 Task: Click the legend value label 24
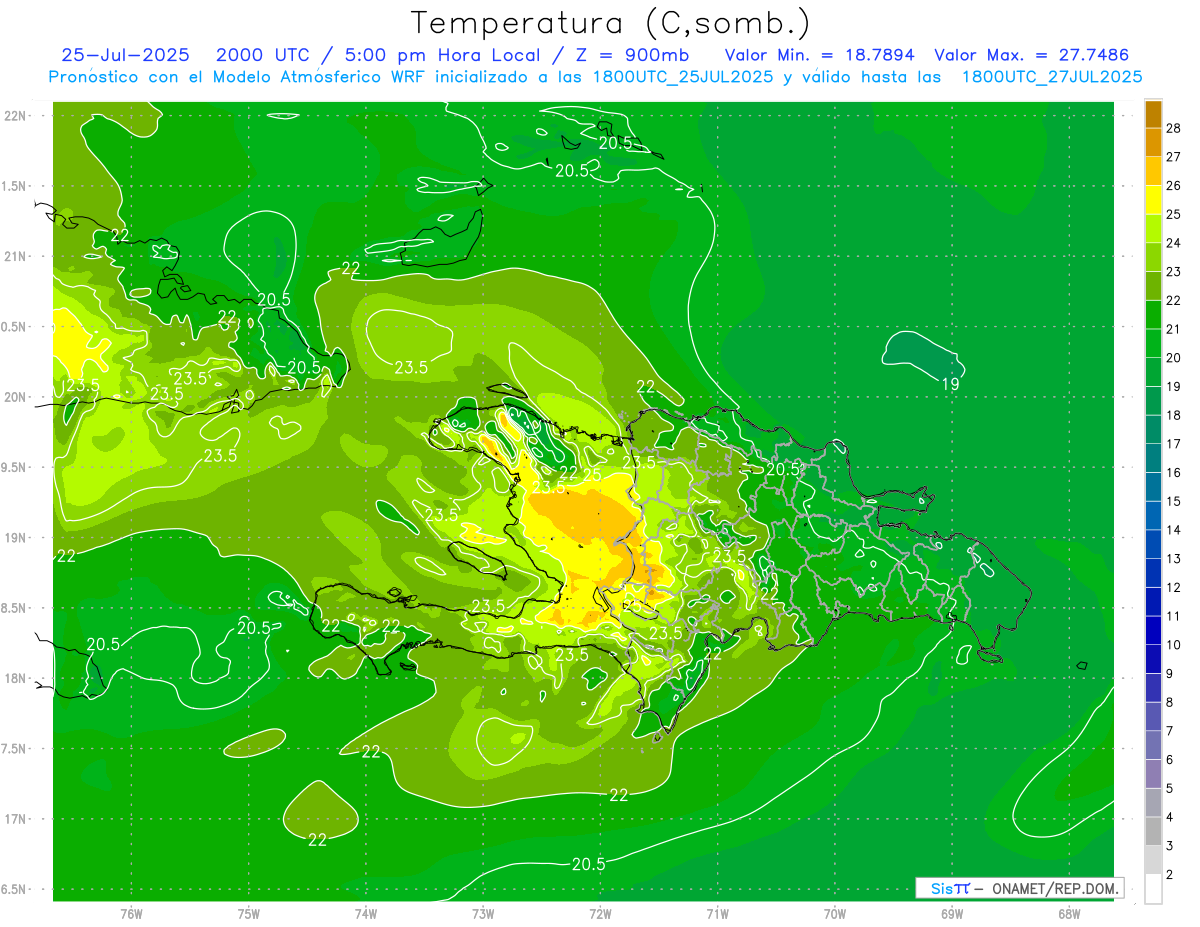click(1174, 243)
